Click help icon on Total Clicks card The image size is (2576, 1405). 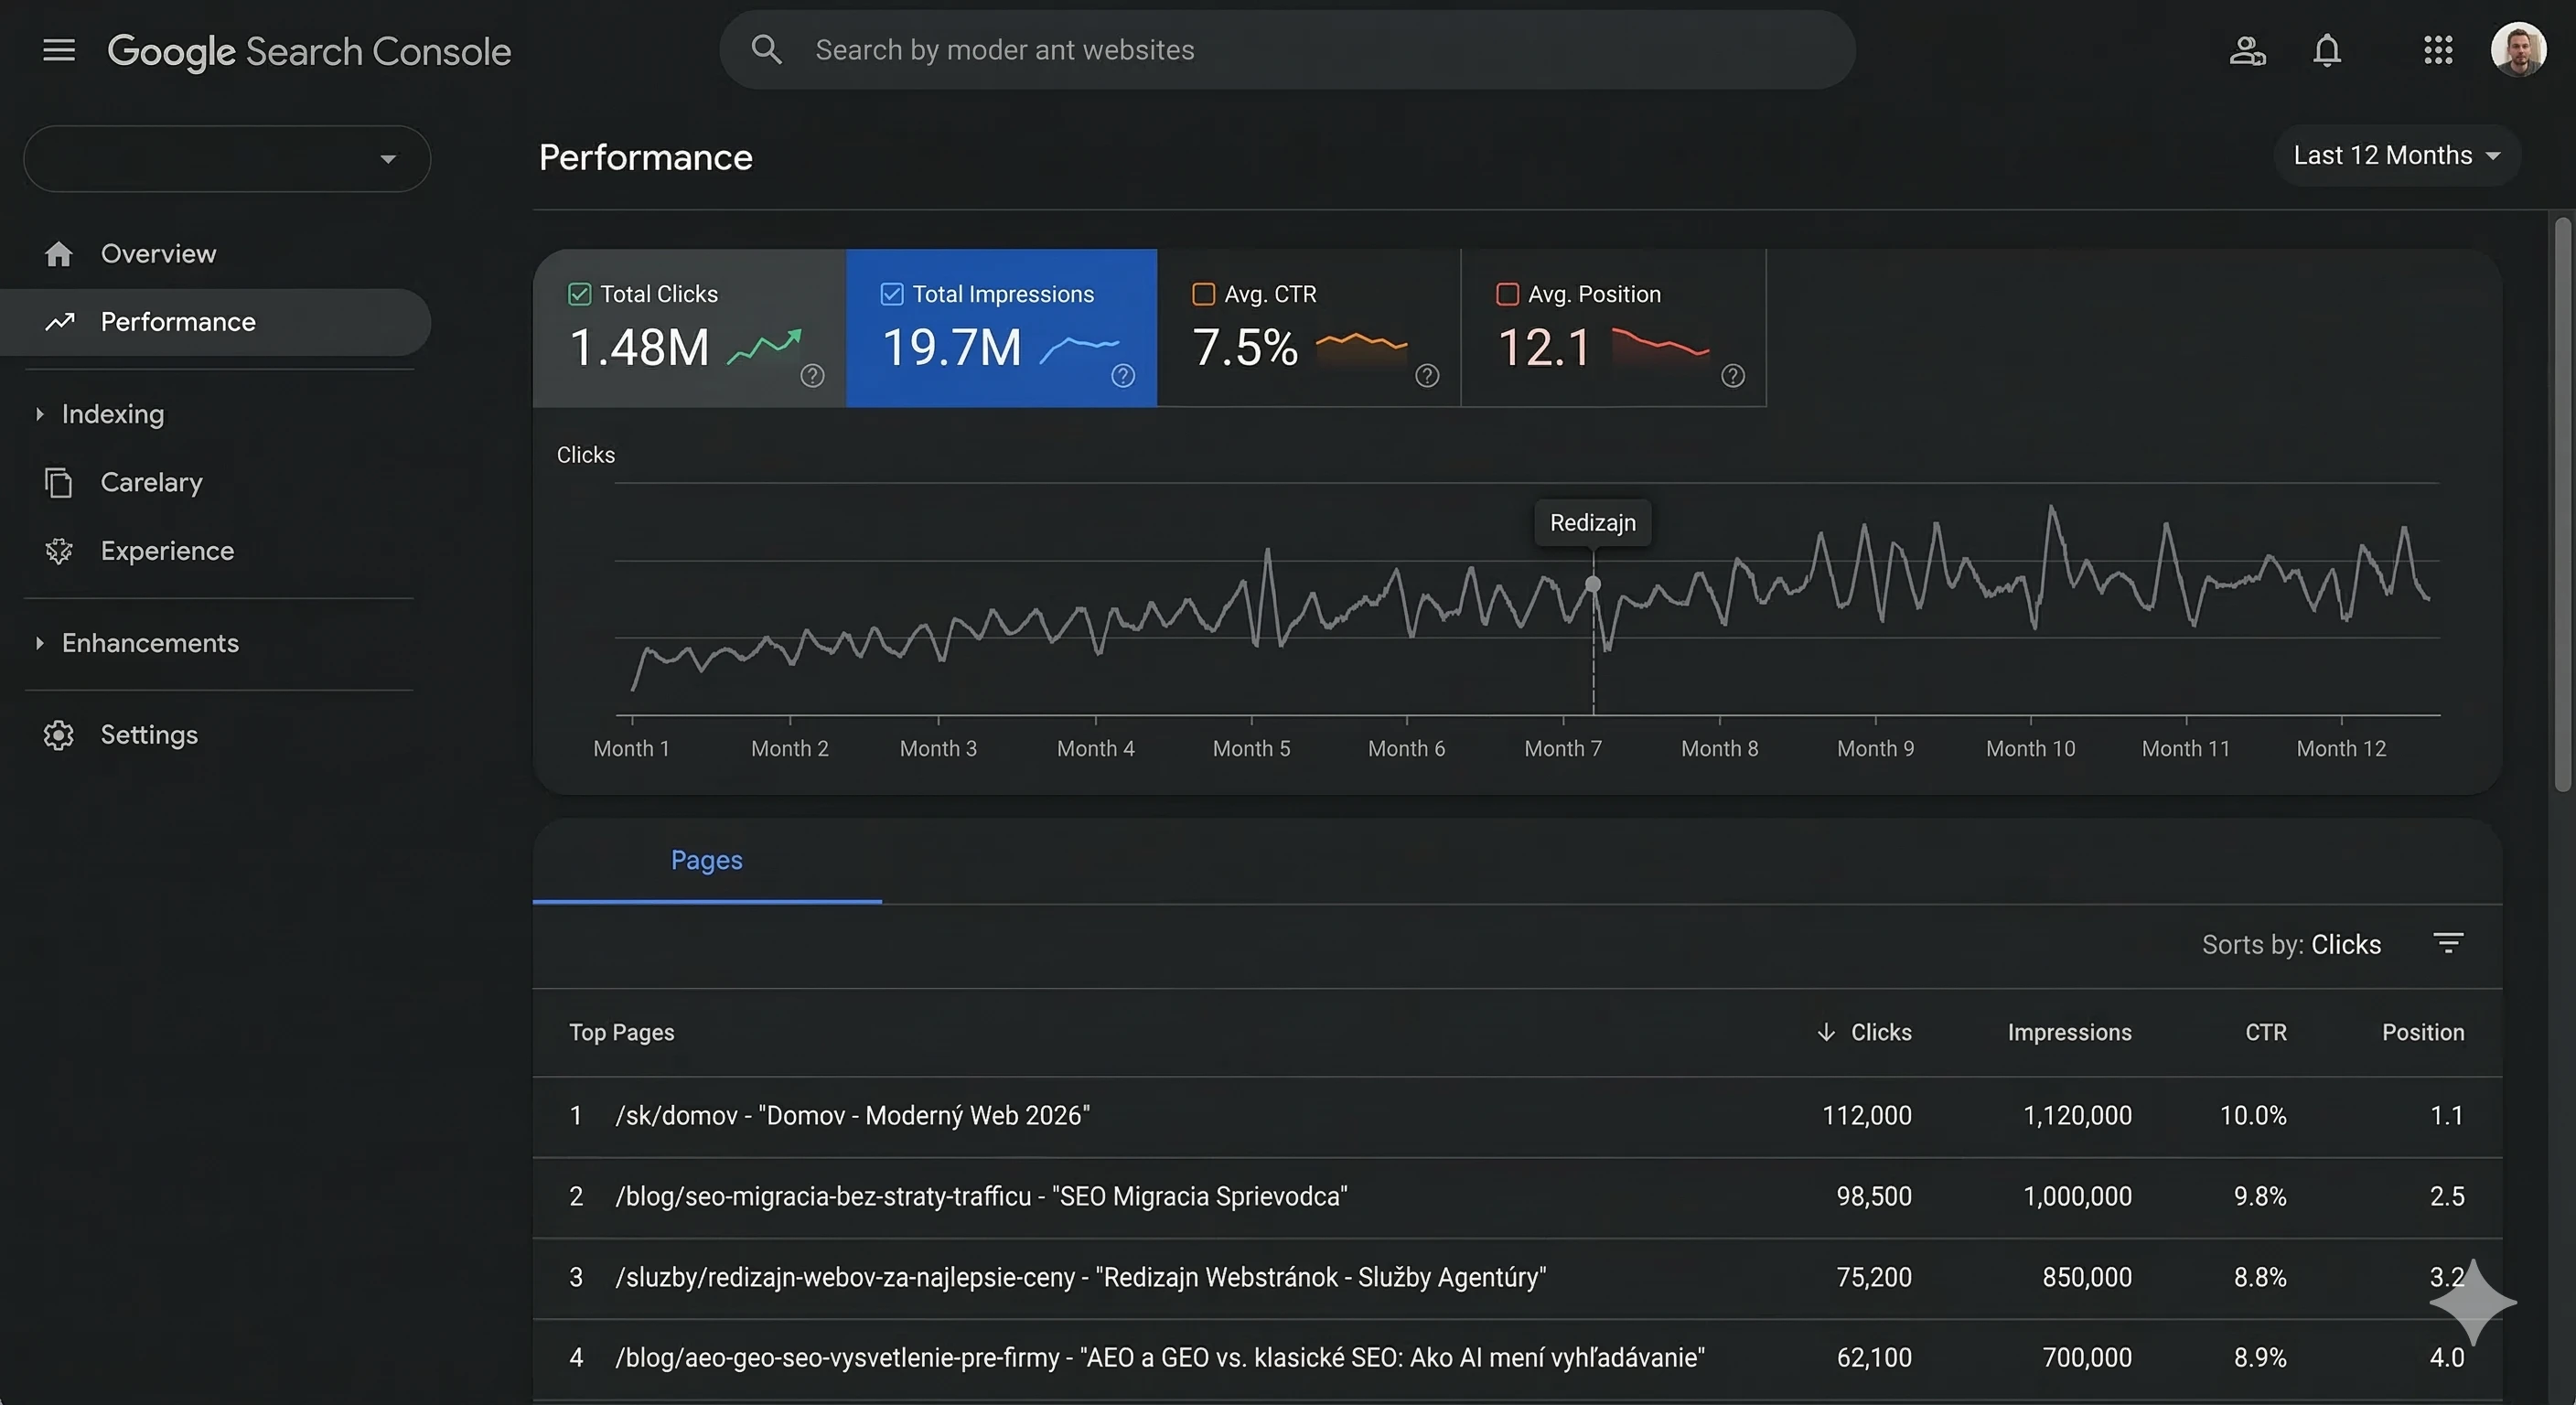click(812, 376)
